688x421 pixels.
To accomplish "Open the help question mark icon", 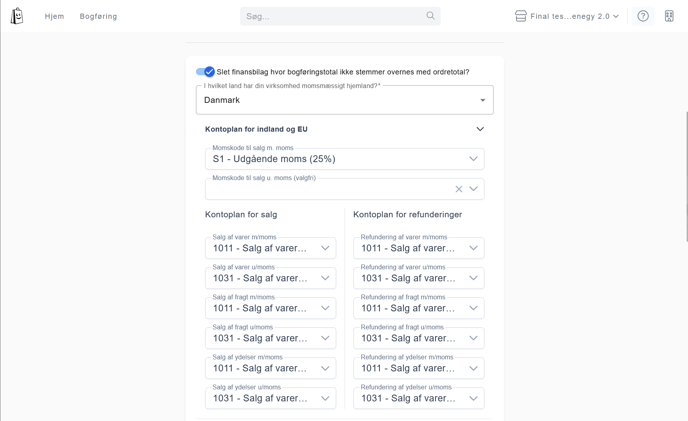I will [x=643, y=16].
